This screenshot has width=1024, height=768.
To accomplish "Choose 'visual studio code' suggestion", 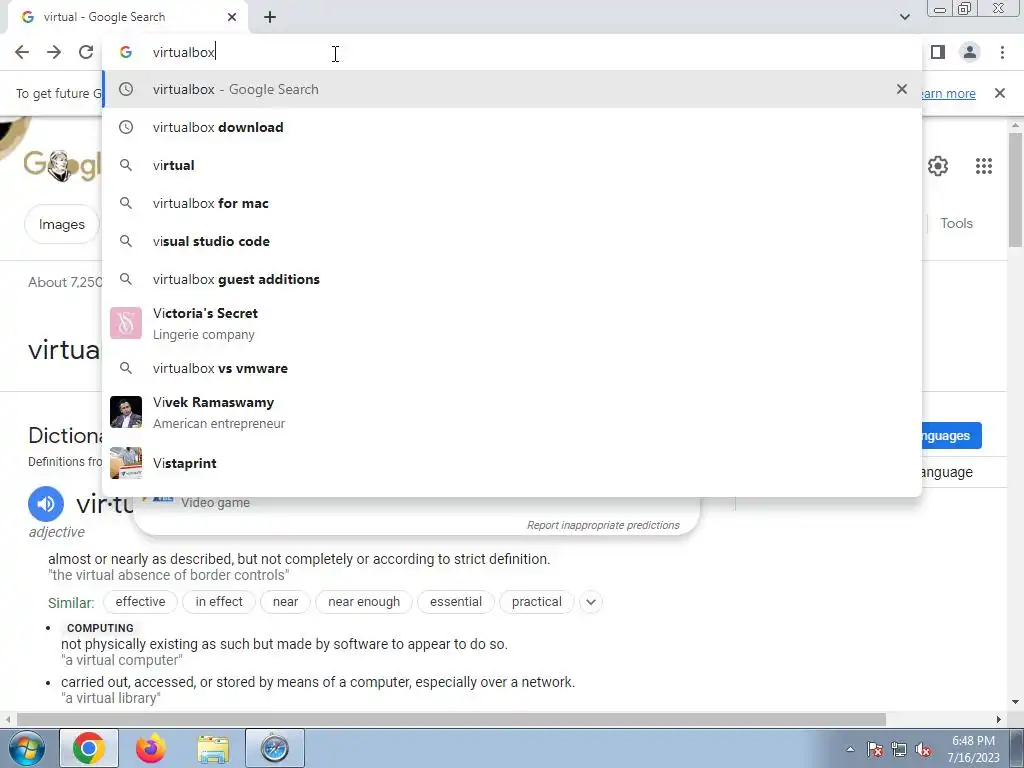I will (x=512, y=241).
